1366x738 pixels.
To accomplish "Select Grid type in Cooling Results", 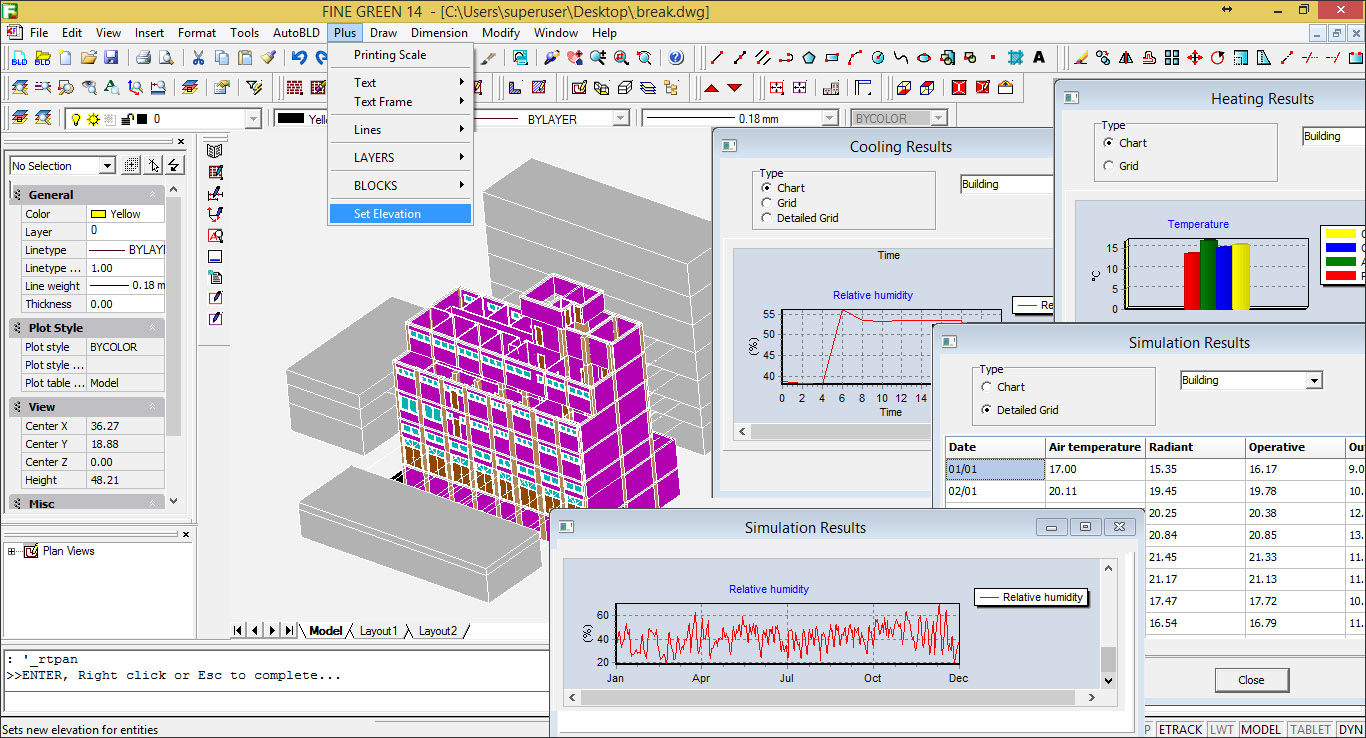I will coord(767,203).
